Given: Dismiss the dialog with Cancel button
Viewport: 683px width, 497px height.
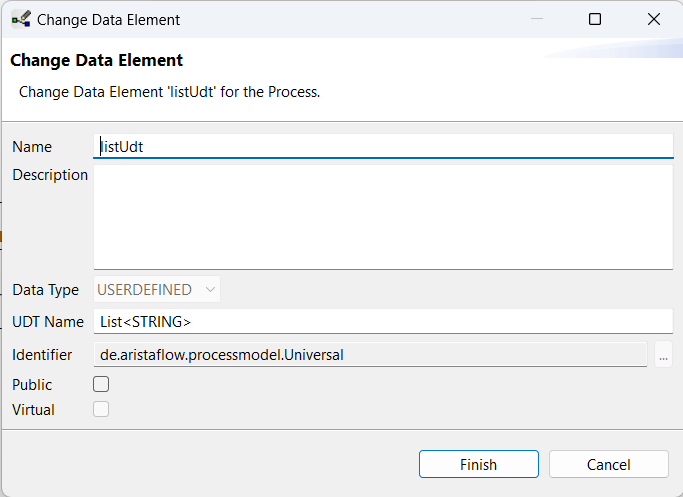Looking at the screenshot, I should [x=609, y=464].
